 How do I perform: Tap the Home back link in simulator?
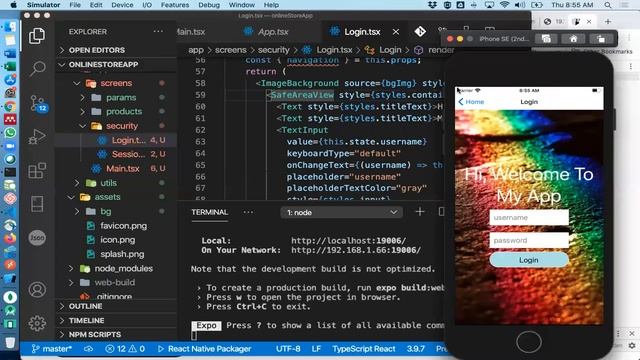pos(471,102)
